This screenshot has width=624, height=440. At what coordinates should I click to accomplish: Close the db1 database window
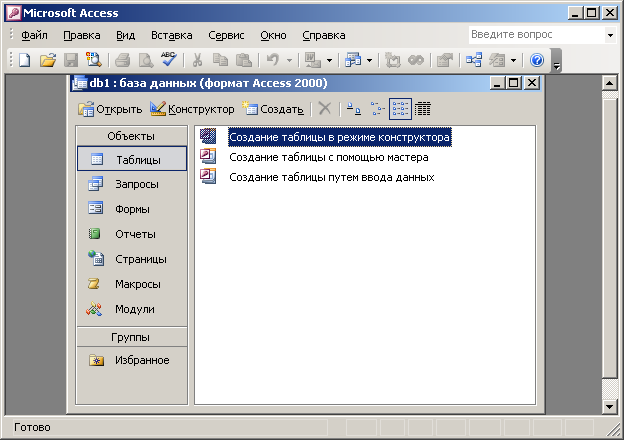(x=532, y=83)
